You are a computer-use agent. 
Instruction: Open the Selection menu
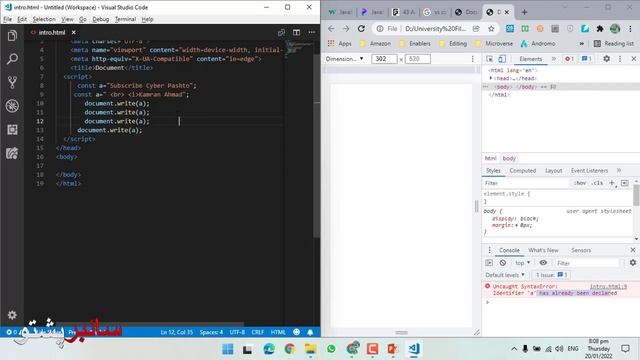[x=44, y=19]
